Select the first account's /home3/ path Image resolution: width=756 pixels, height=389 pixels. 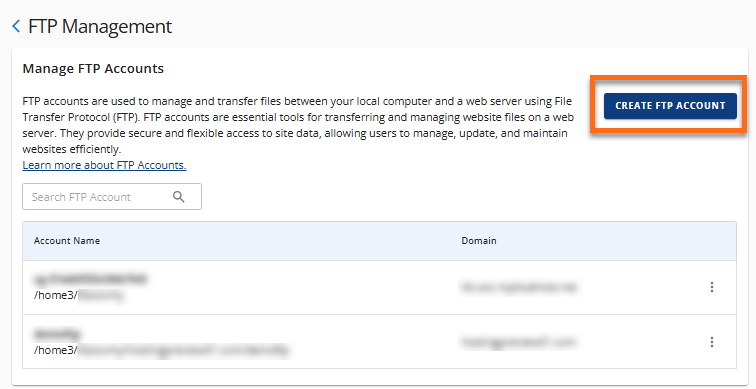(79, 295)
